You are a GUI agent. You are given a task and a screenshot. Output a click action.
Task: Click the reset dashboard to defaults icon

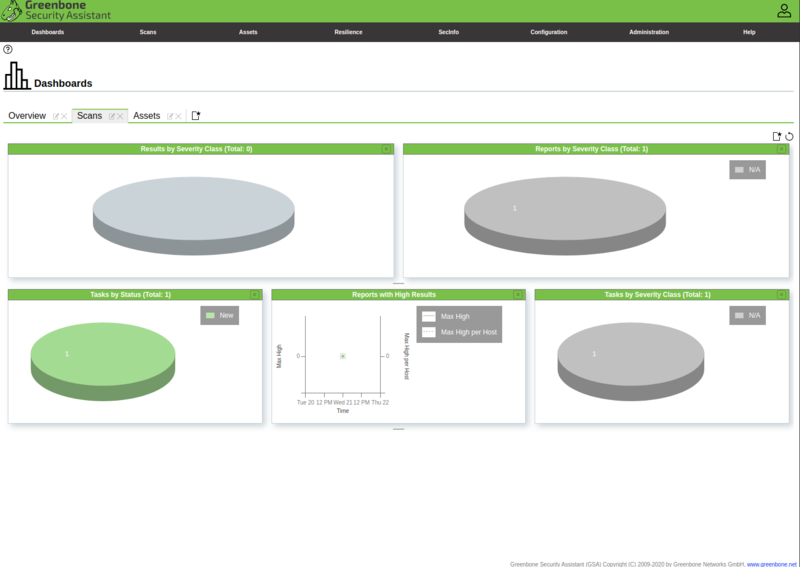[x=789, y=137]
